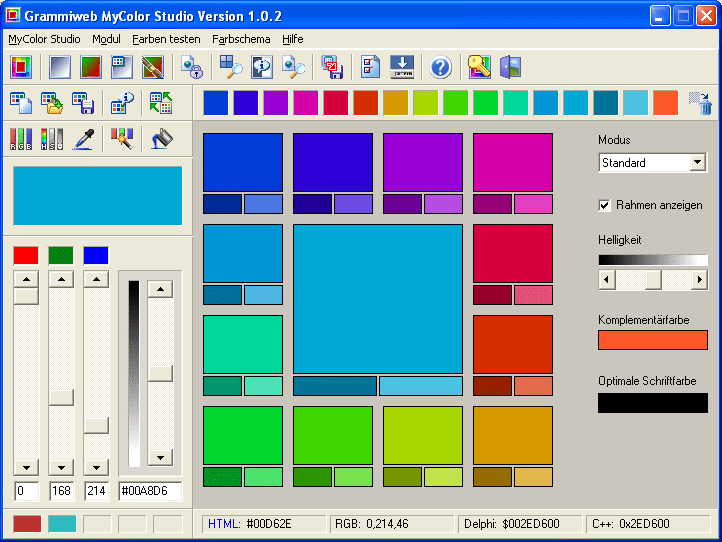Click the Optimale Schriftfarbe black swatch
Image resolution: width=722 pixels, height=542 pixels.
click(652, 402)
